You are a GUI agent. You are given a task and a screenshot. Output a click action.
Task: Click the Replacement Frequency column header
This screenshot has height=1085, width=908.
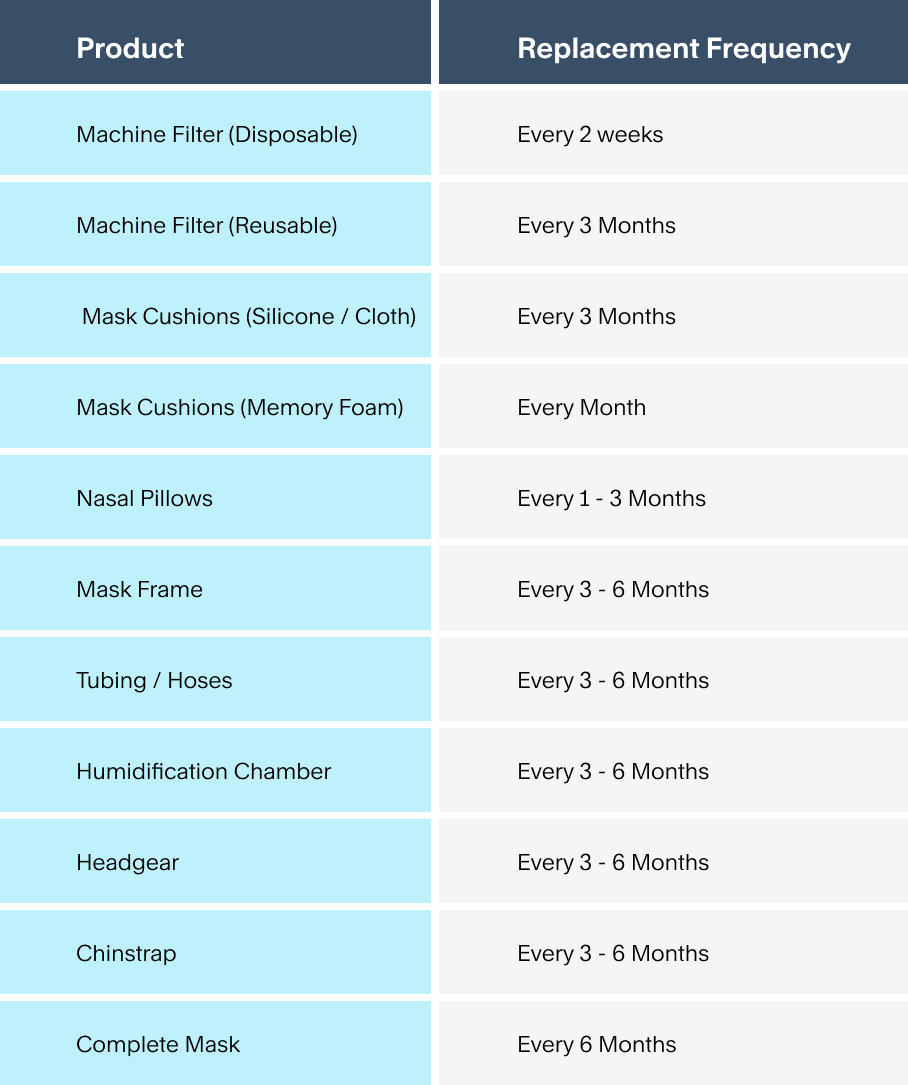point(683,48)
